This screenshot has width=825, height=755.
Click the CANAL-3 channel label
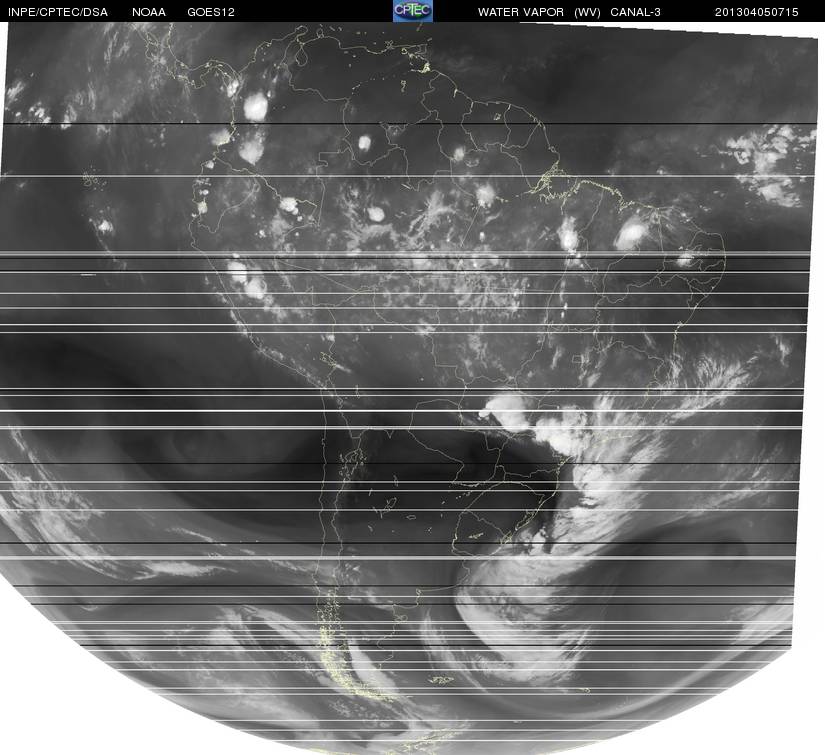(x=636, y=12)
